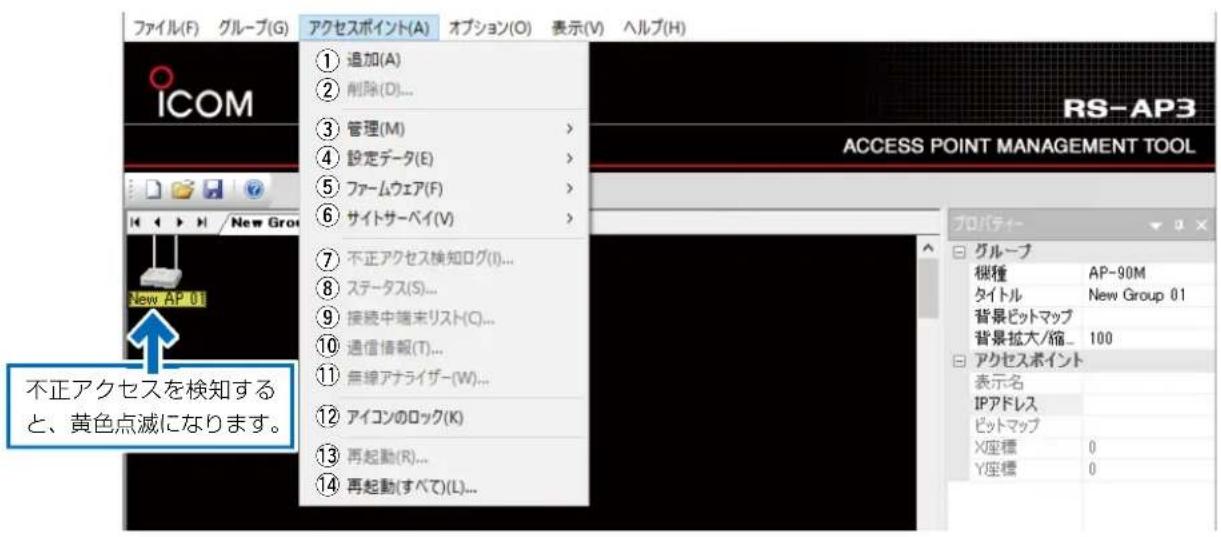The image size is (1221, 537).
Task: Click the canvas scrollbar up arrow
Action: (x=926, y=248)
